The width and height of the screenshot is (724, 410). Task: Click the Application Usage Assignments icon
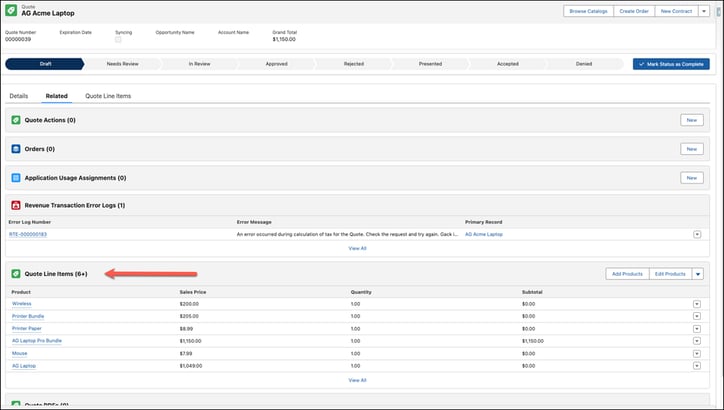pyautogui.click(x=16, y=178)
